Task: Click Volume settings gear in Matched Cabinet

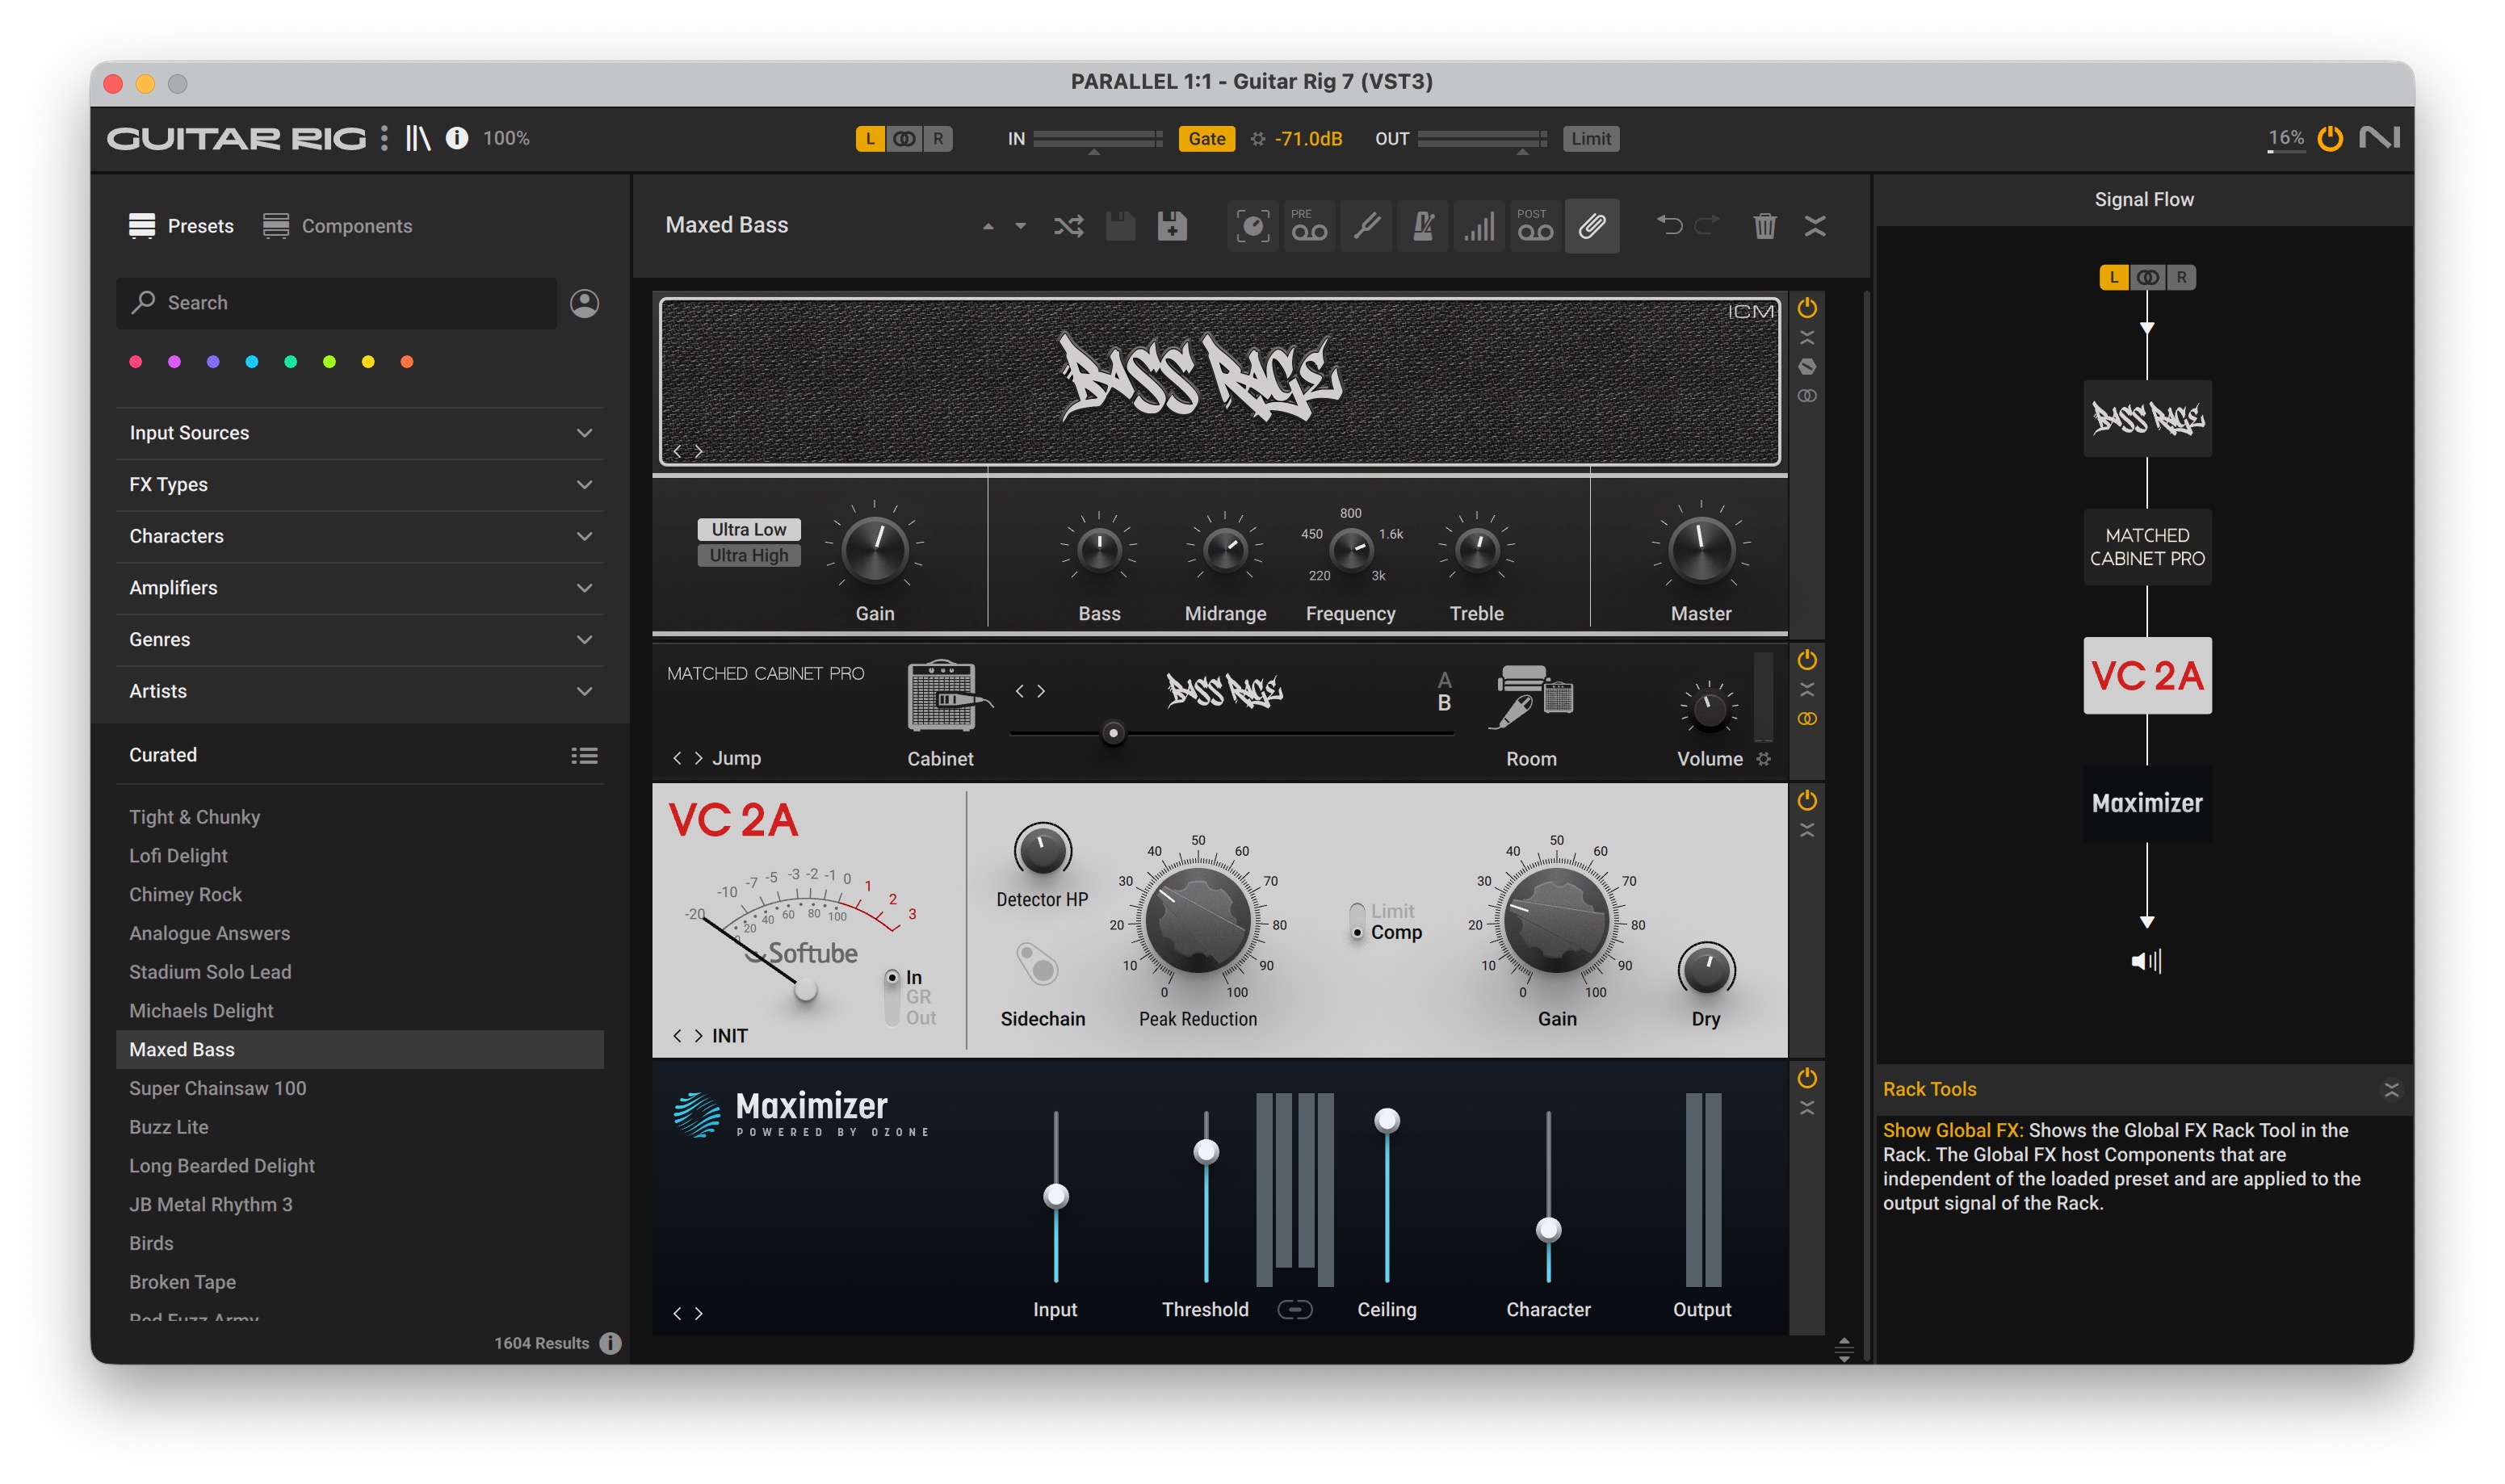Action: pyautogui.click(x=1764, y=759)
